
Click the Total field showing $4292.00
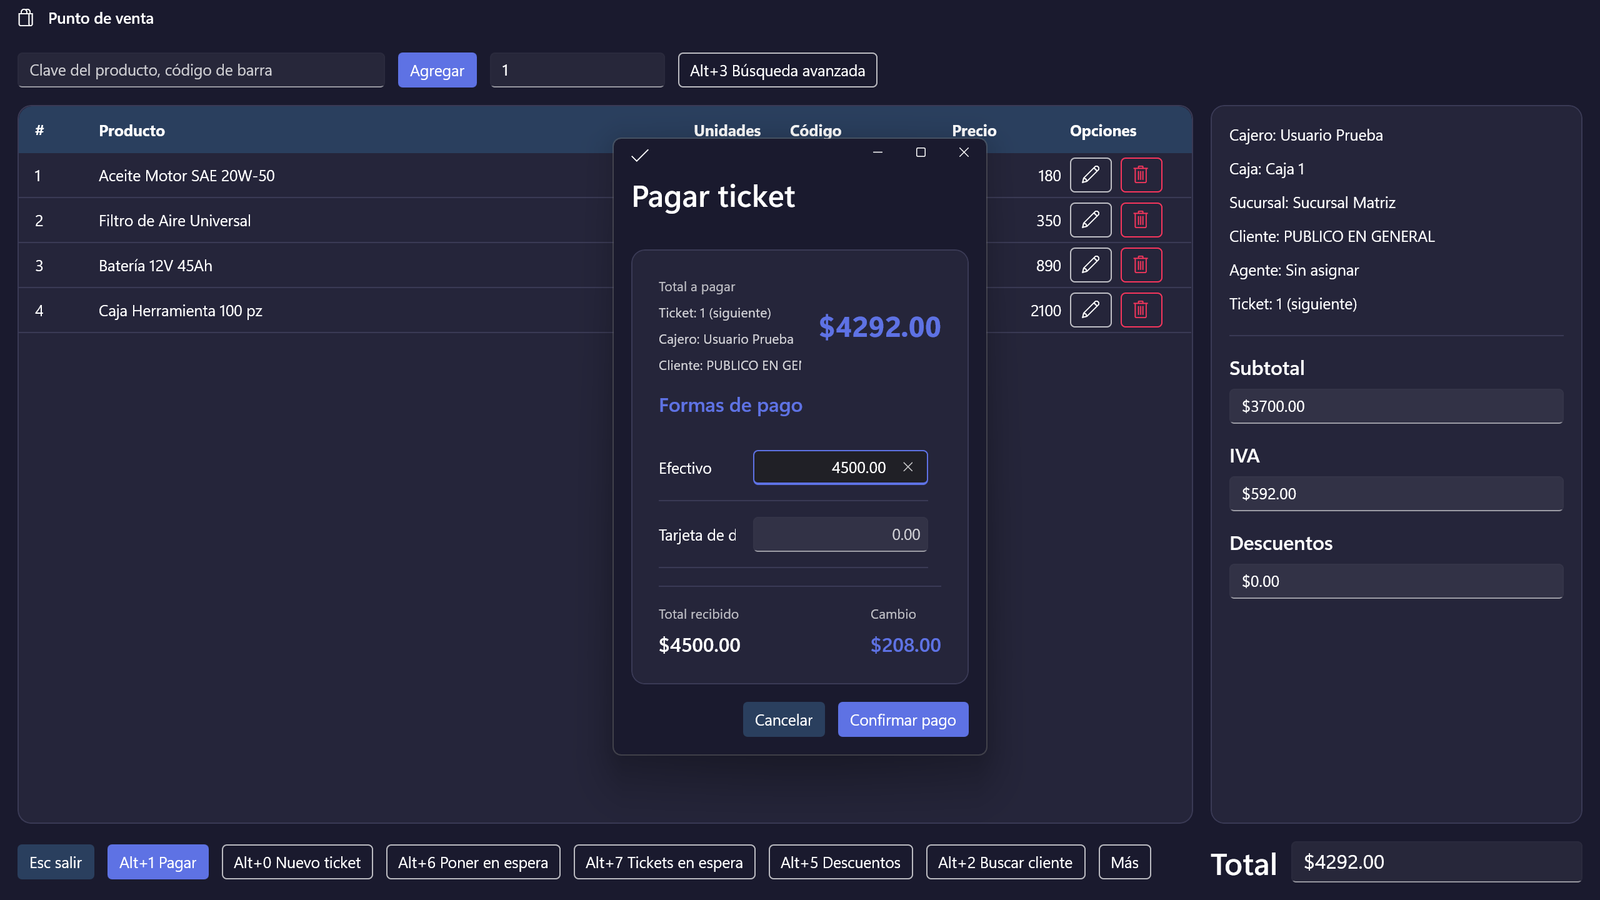pos(1437,862)
